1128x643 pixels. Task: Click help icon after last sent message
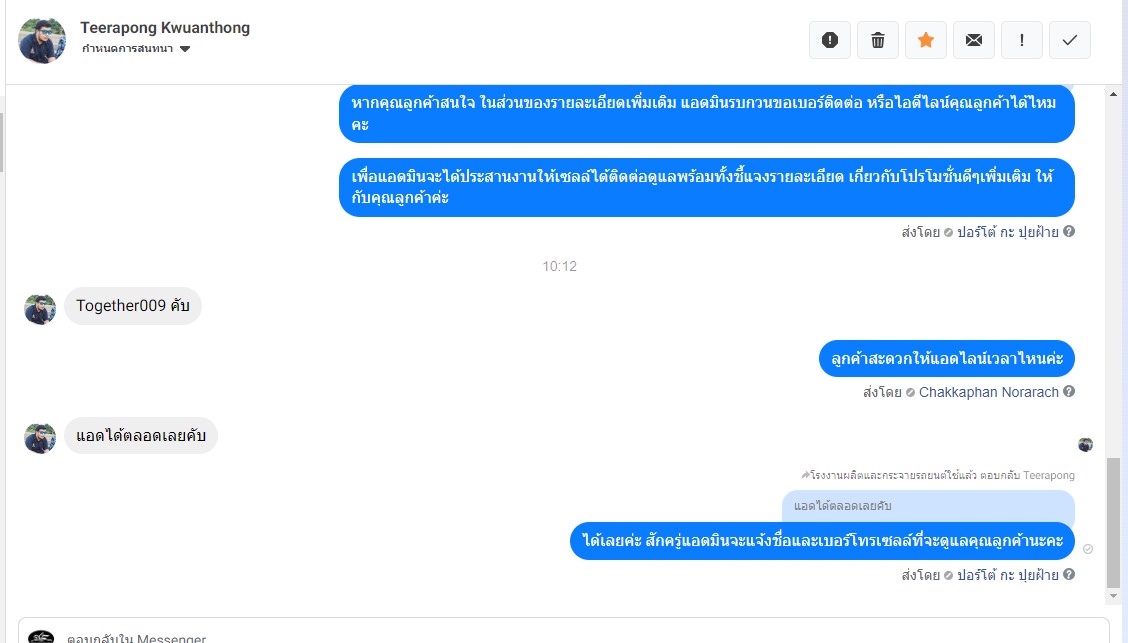point(1069,574)
